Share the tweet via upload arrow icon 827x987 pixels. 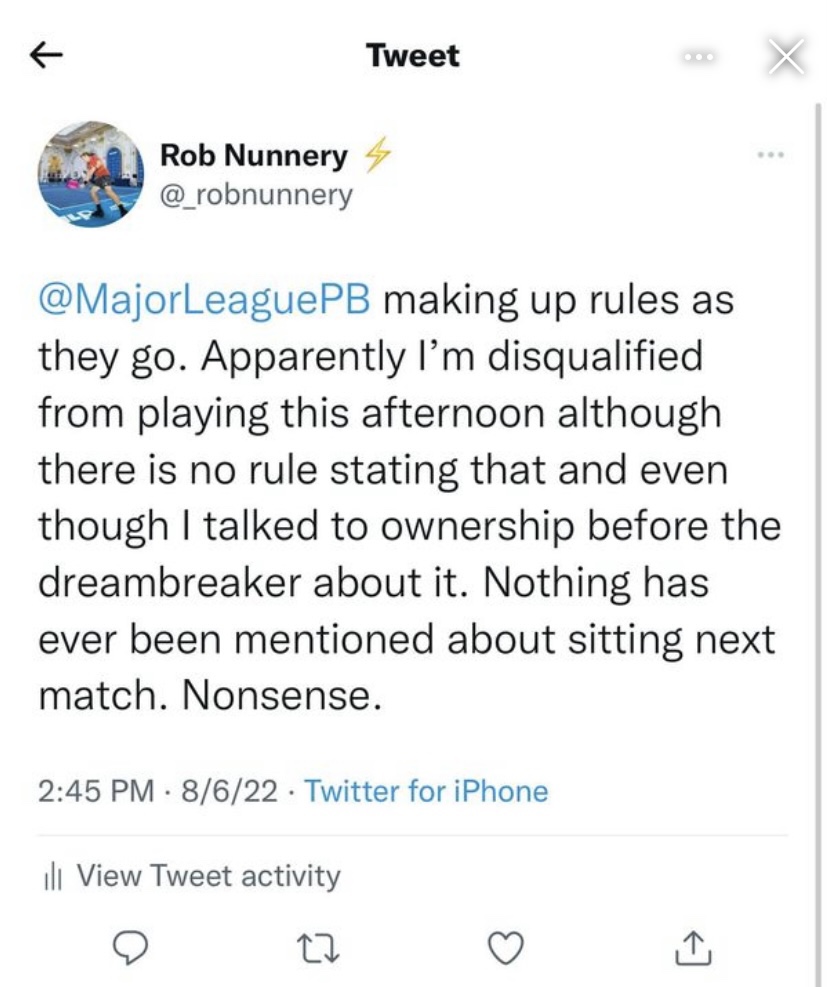coord(693,946)
